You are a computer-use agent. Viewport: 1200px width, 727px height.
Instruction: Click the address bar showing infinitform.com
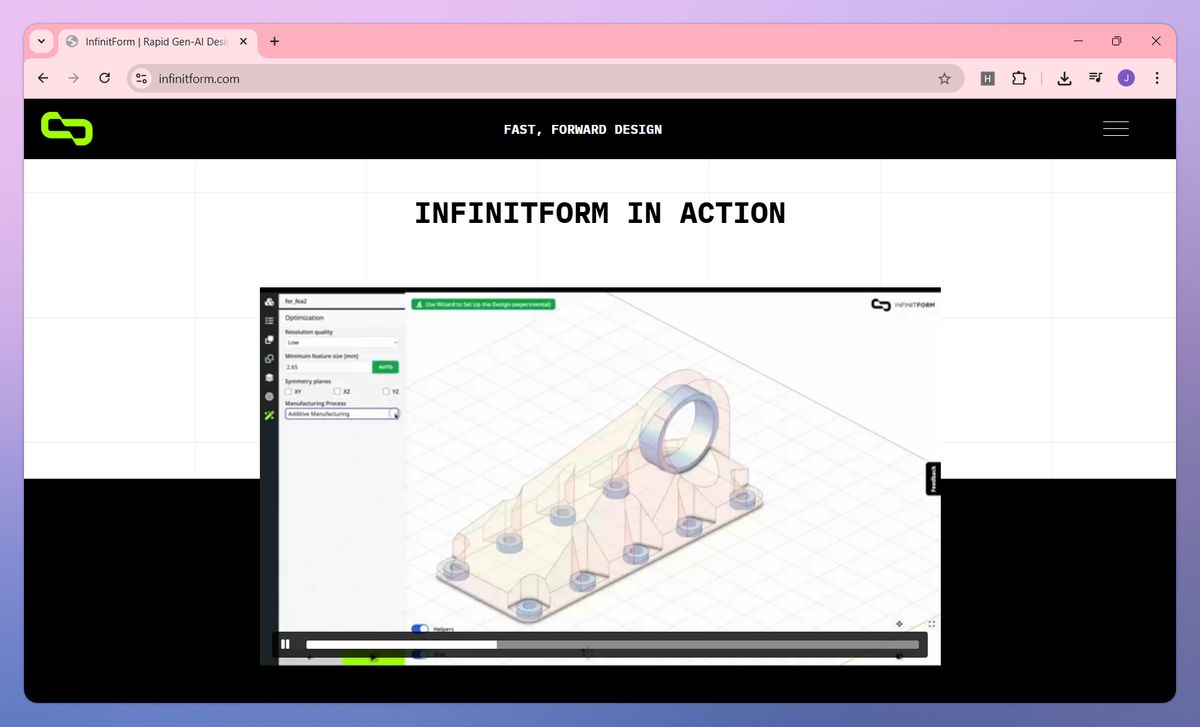(x=546, y=78)
